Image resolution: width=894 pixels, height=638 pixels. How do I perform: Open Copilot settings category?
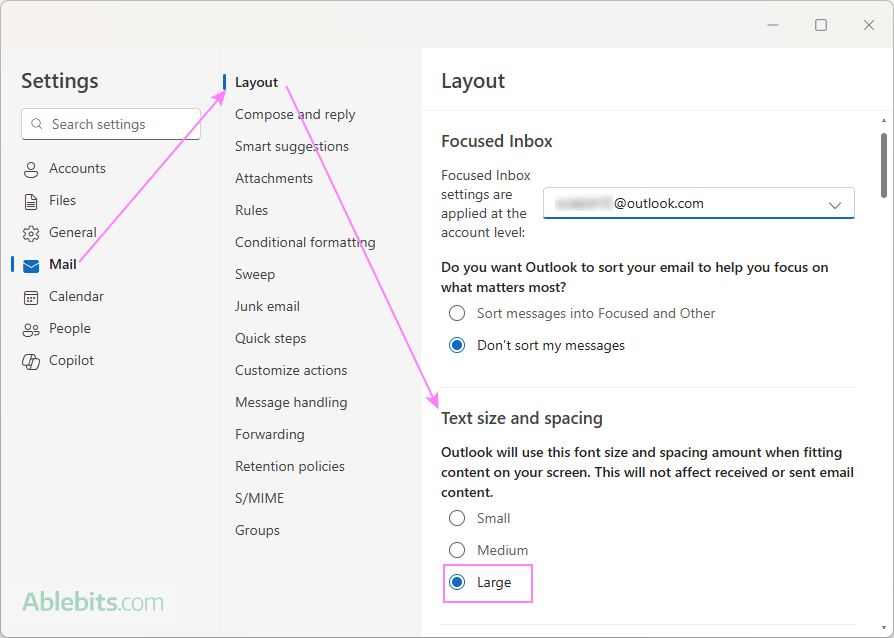[71, 360]
